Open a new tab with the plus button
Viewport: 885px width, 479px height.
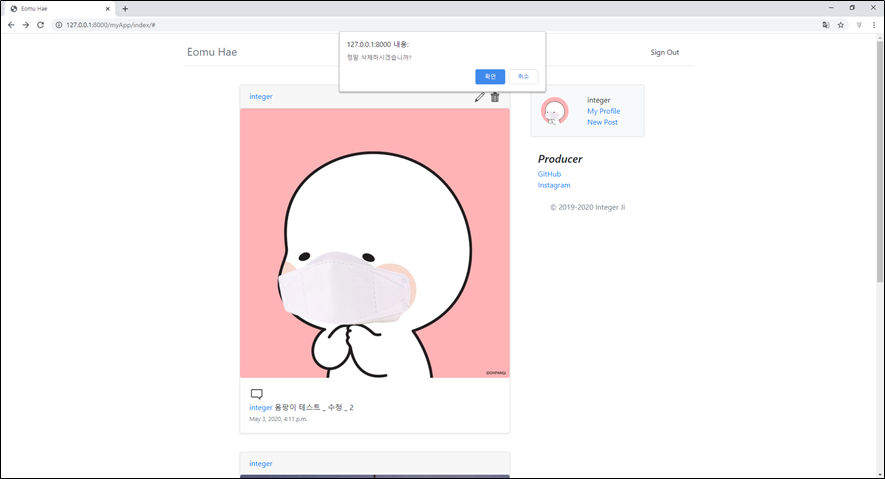point(125,8)
